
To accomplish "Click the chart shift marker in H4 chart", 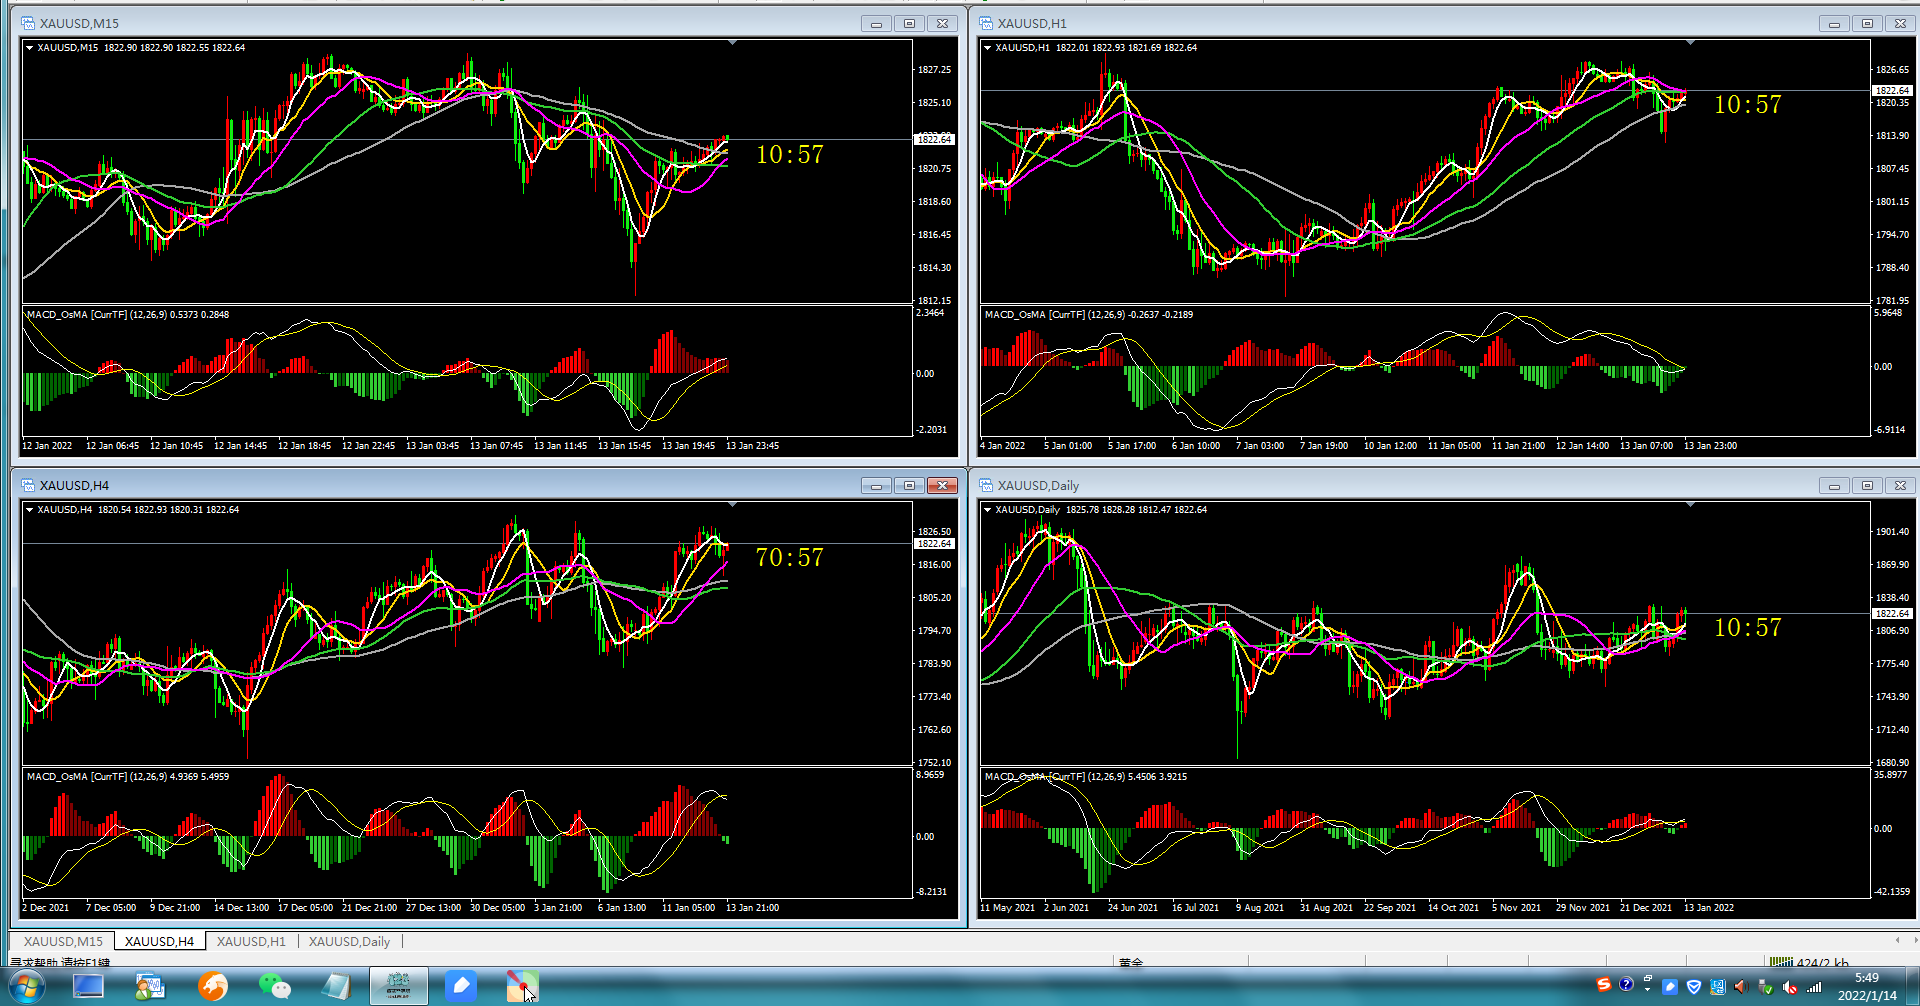I will coord(733,505).
